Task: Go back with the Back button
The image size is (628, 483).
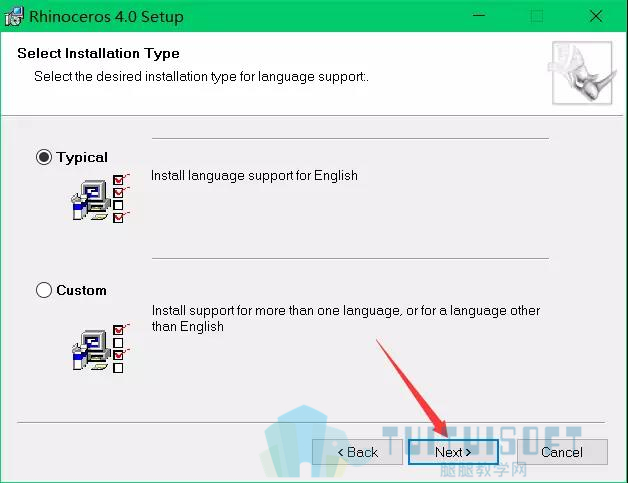Action: [x=357, y=452]
